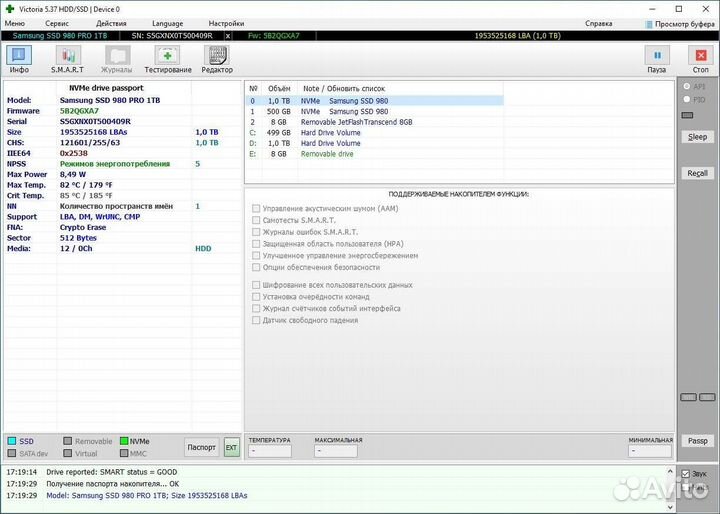Open the Сервис menu

[57, 22]
